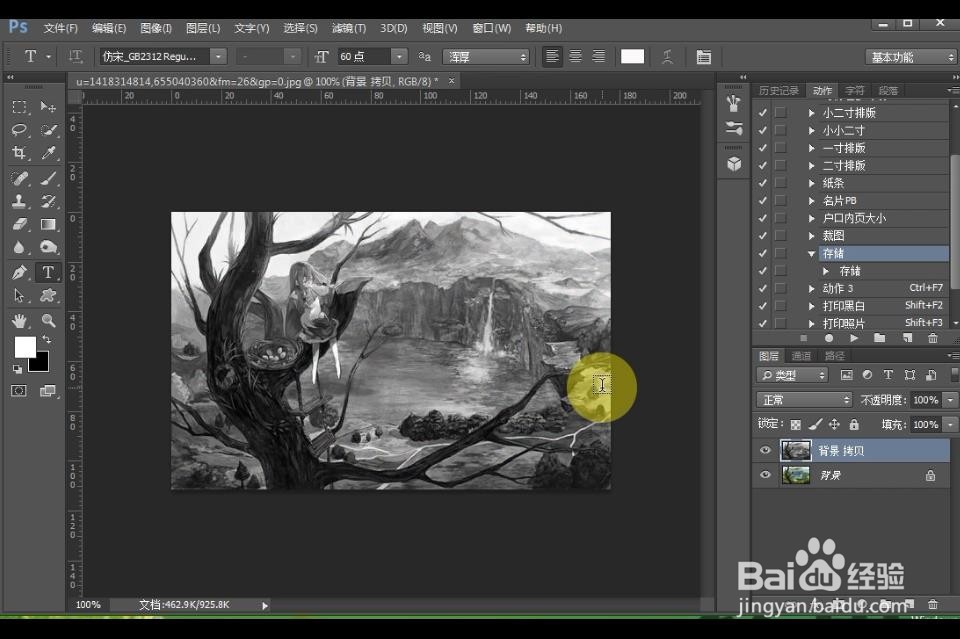
Task: Switch to 通道 tab
Action: (x=801, y=356)
